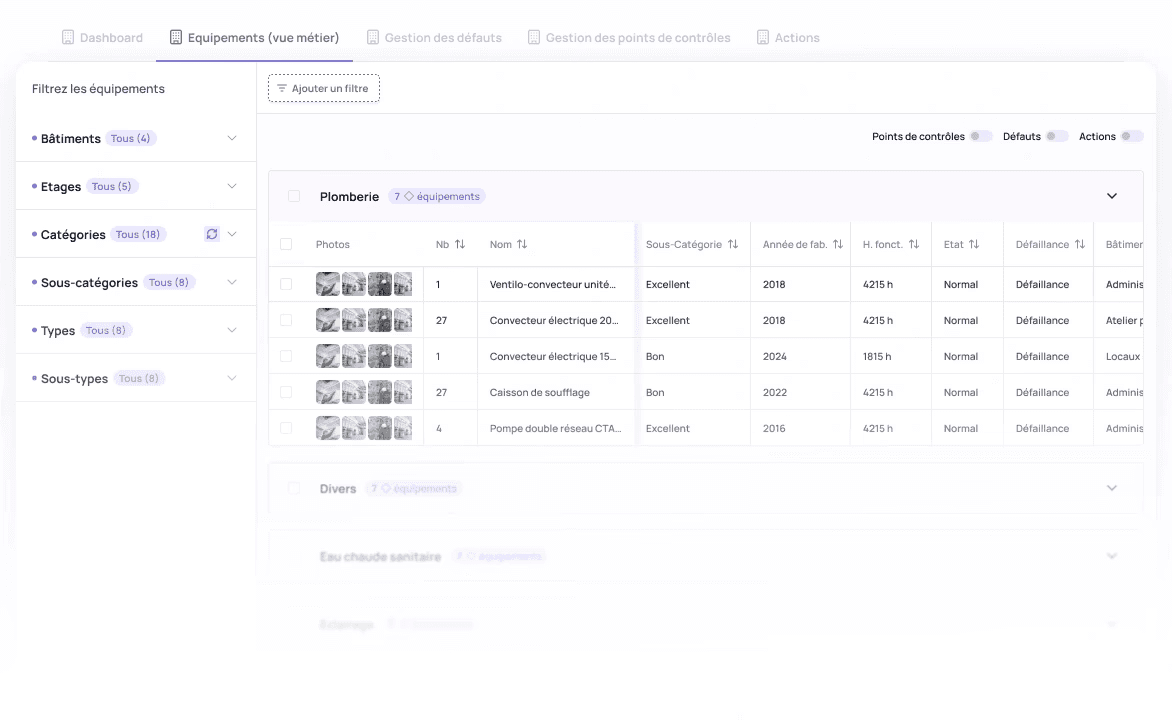Open the Gestion des défauts tab
This screenshot has height=721, width=1172.
[434, 37]
